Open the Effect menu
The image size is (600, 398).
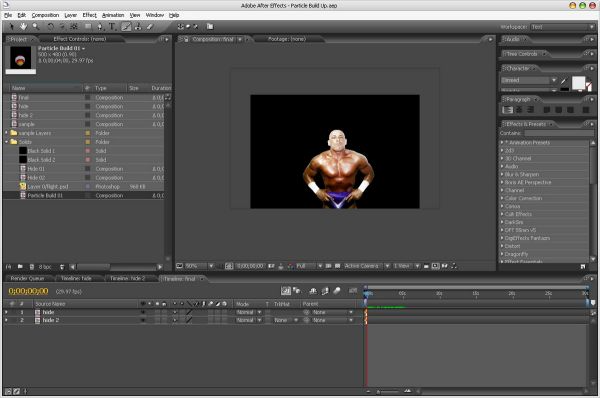[89, 15]
